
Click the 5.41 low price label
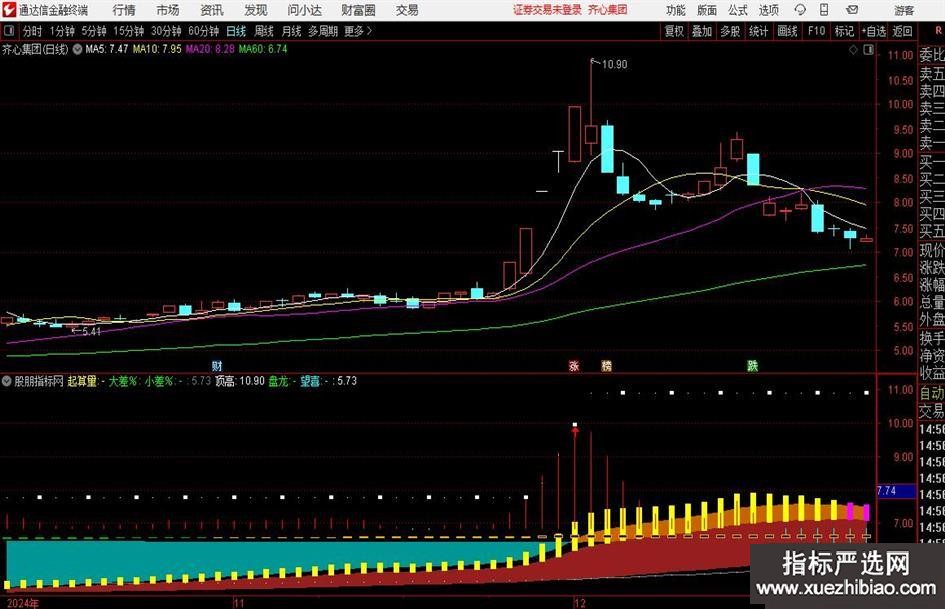point(91,331)
